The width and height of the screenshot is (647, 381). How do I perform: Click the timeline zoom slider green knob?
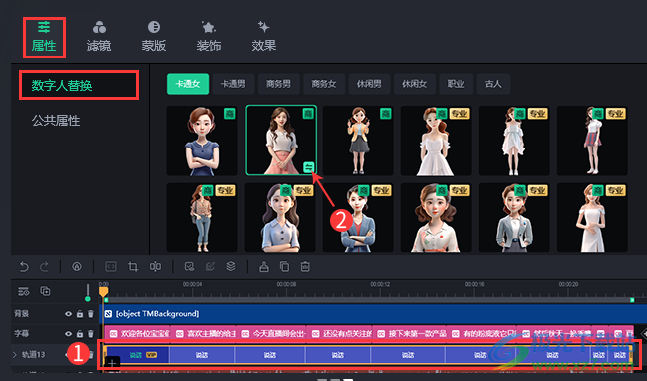pyautogui.click(x=87, y=298)
